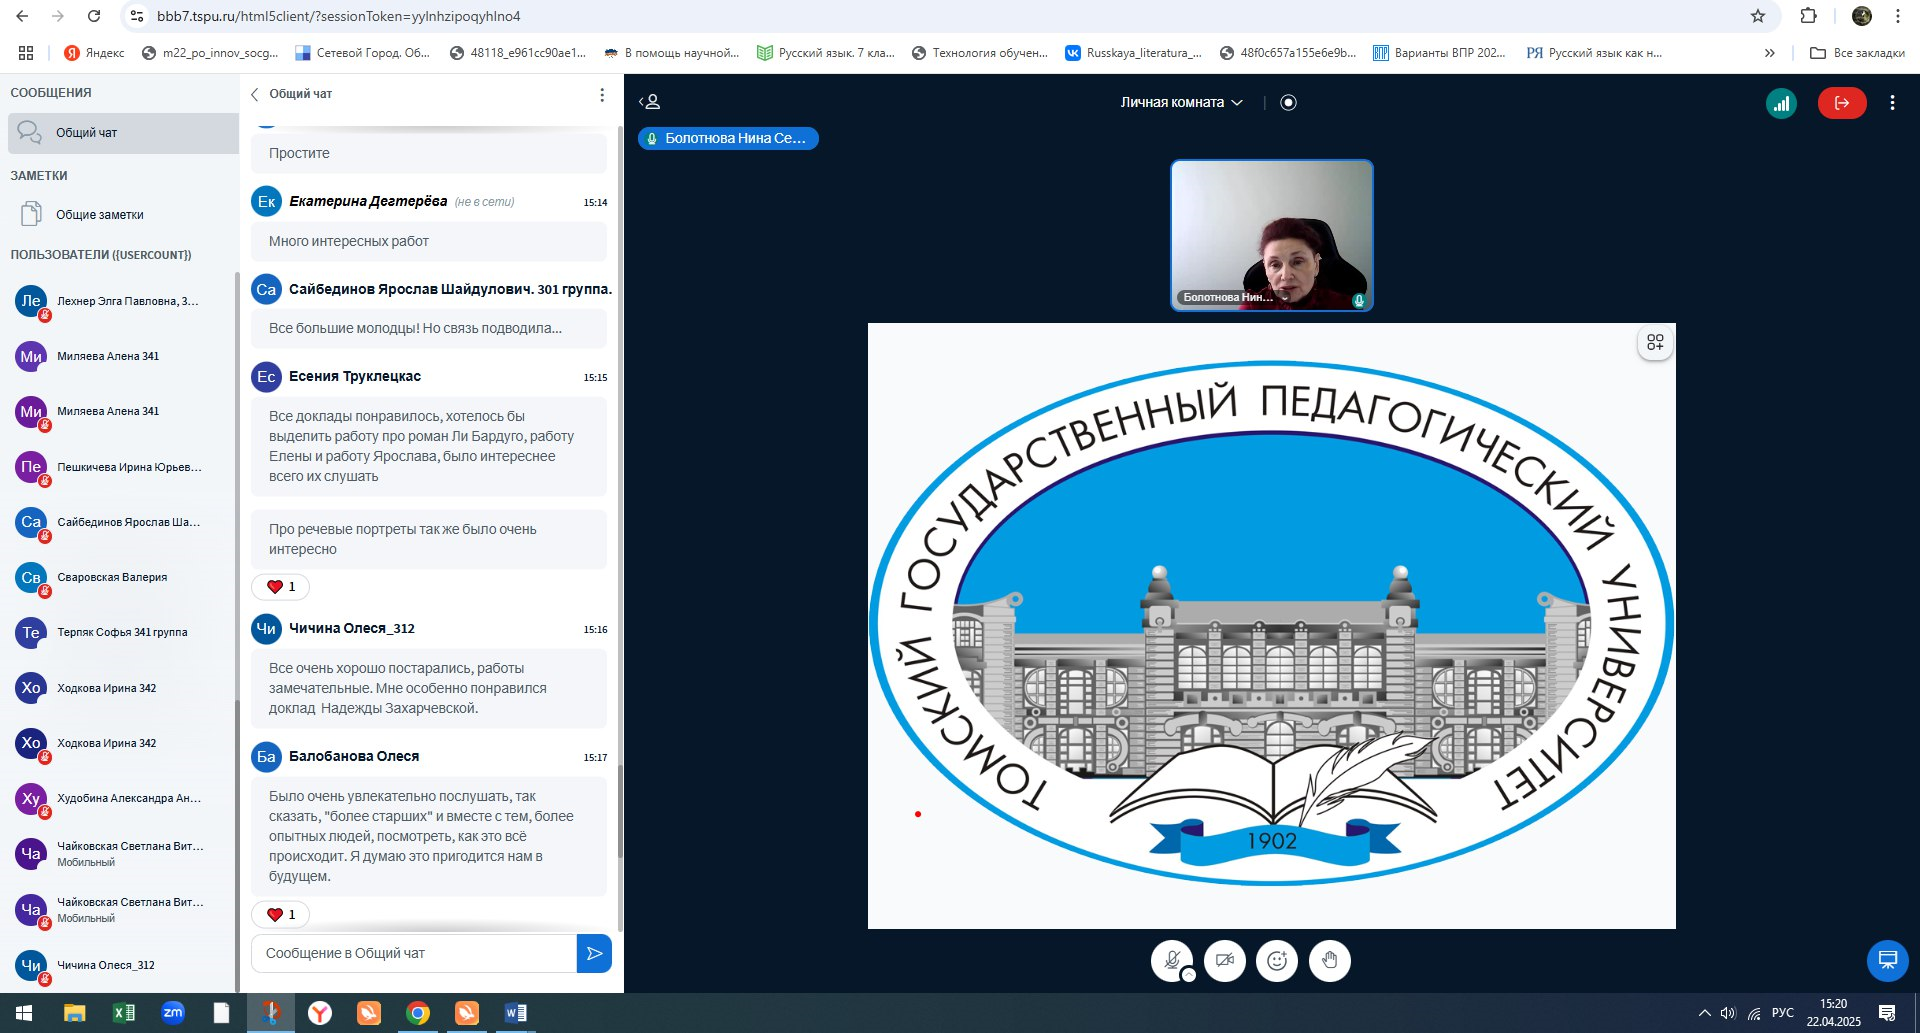The height and width of the screenshot is (1033, 1920).
Task: Leave the meeting with red exit button
Action: click(1842, 103)
